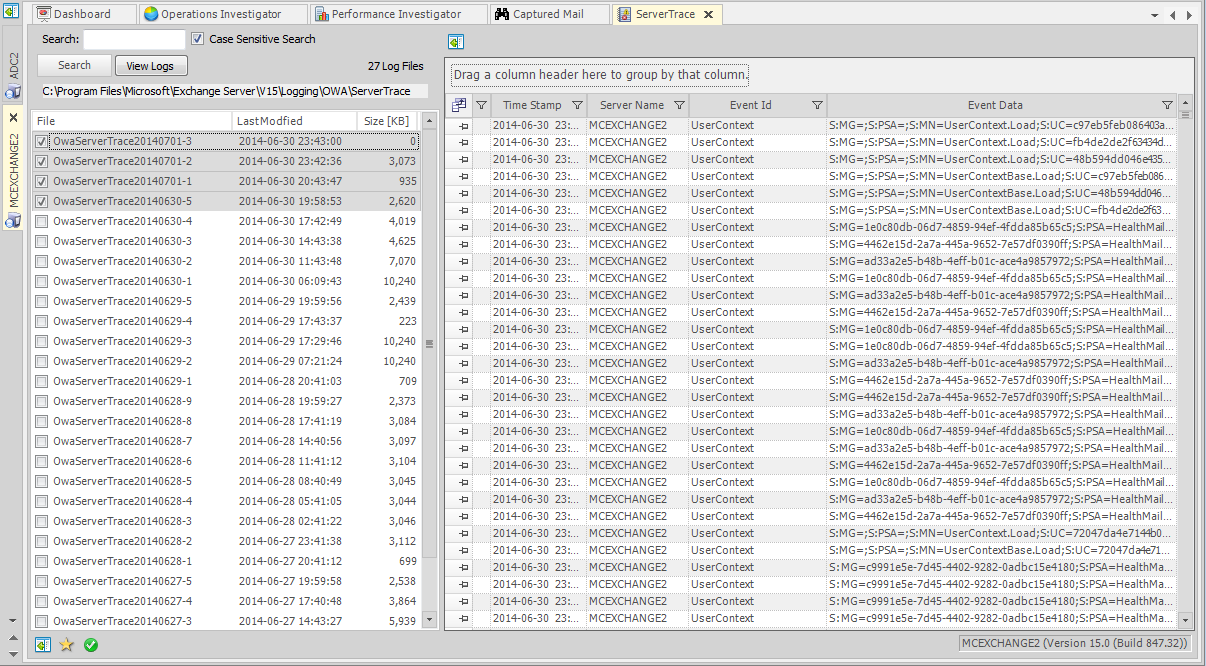The width and height of the screenshot is (1206, 666).
Task: Open the Event Data column filter dropdown
Action: (1168, 105)
